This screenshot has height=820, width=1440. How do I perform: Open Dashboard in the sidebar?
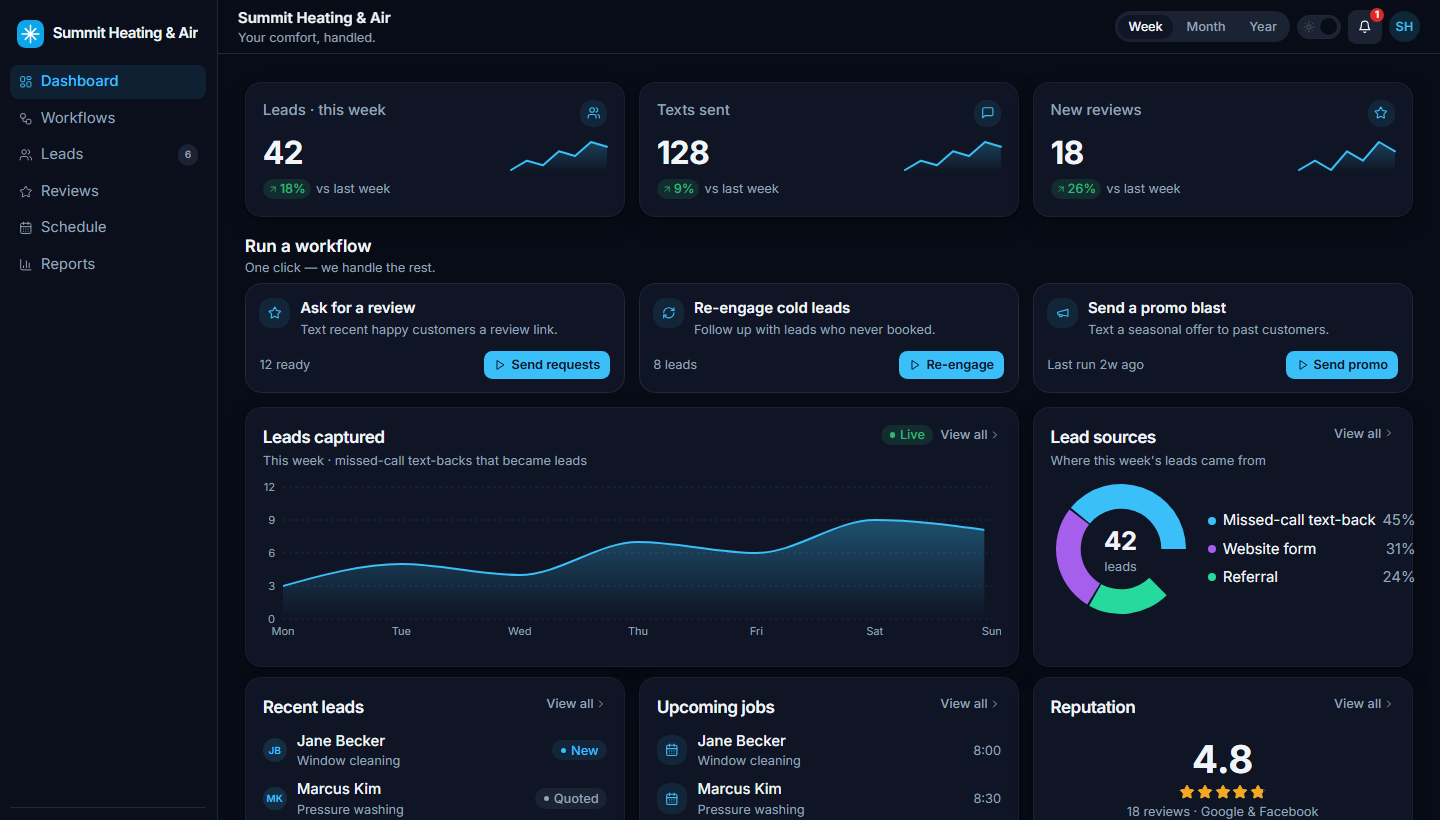coord(108,81)
